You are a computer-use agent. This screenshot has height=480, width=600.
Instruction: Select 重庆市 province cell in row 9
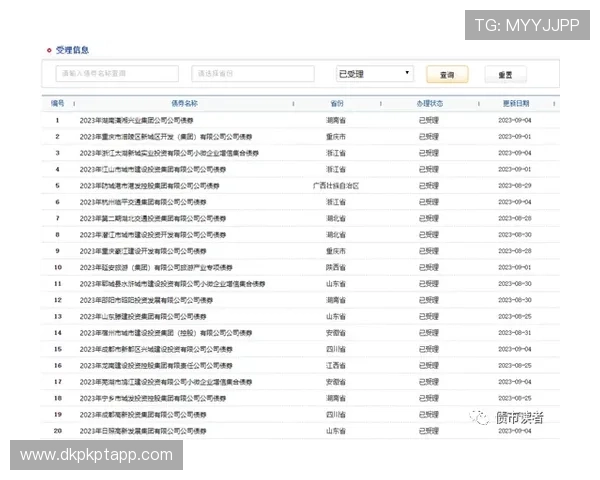[336, 251]
